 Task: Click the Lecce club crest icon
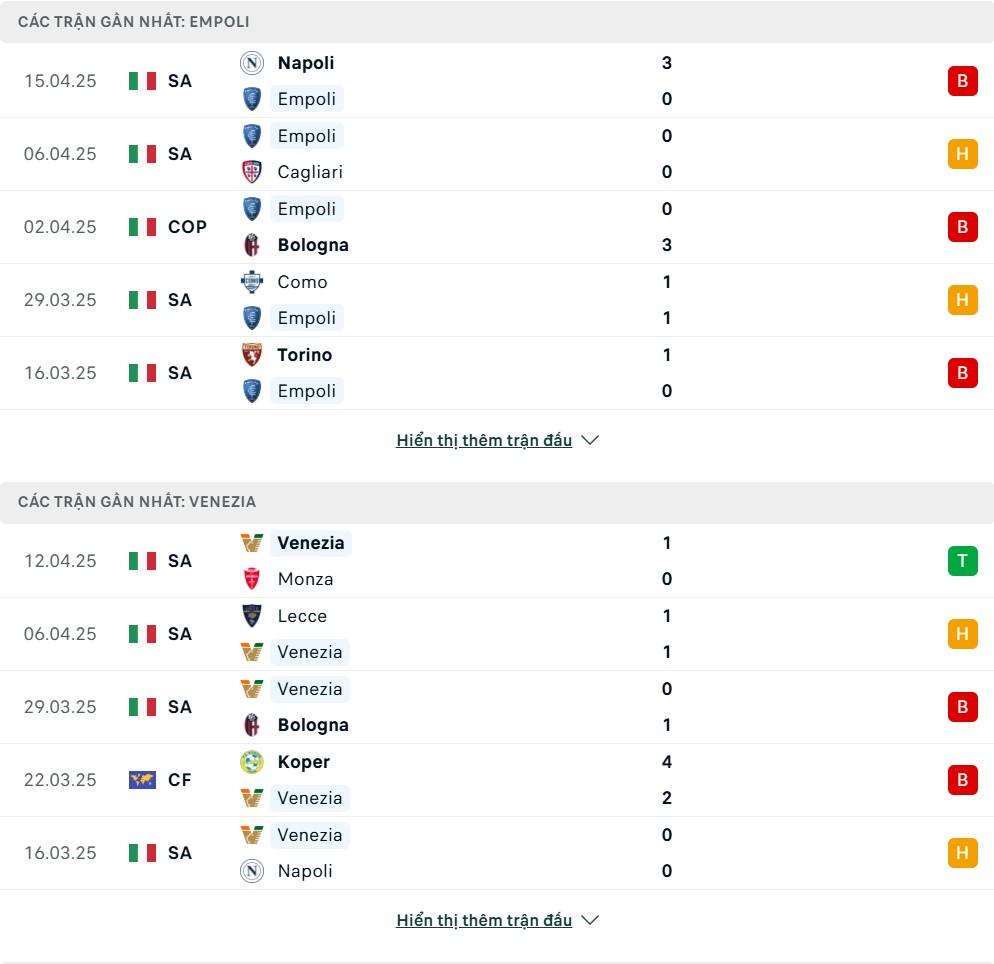click(x=252, y=615)
